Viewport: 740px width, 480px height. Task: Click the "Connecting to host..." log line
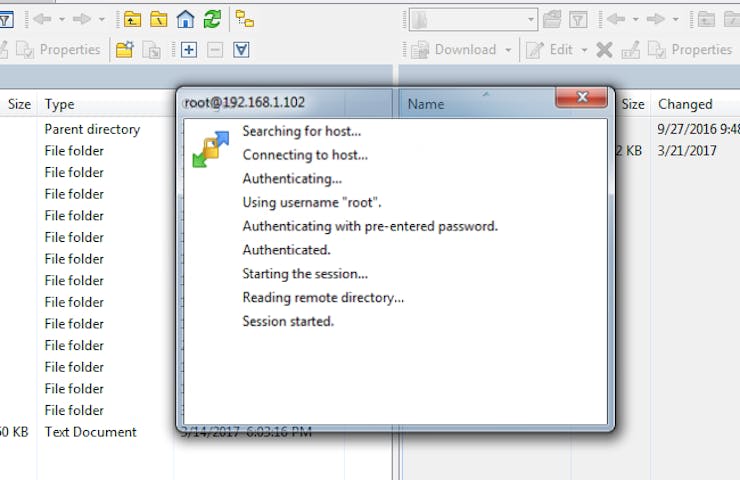point(305,155)
